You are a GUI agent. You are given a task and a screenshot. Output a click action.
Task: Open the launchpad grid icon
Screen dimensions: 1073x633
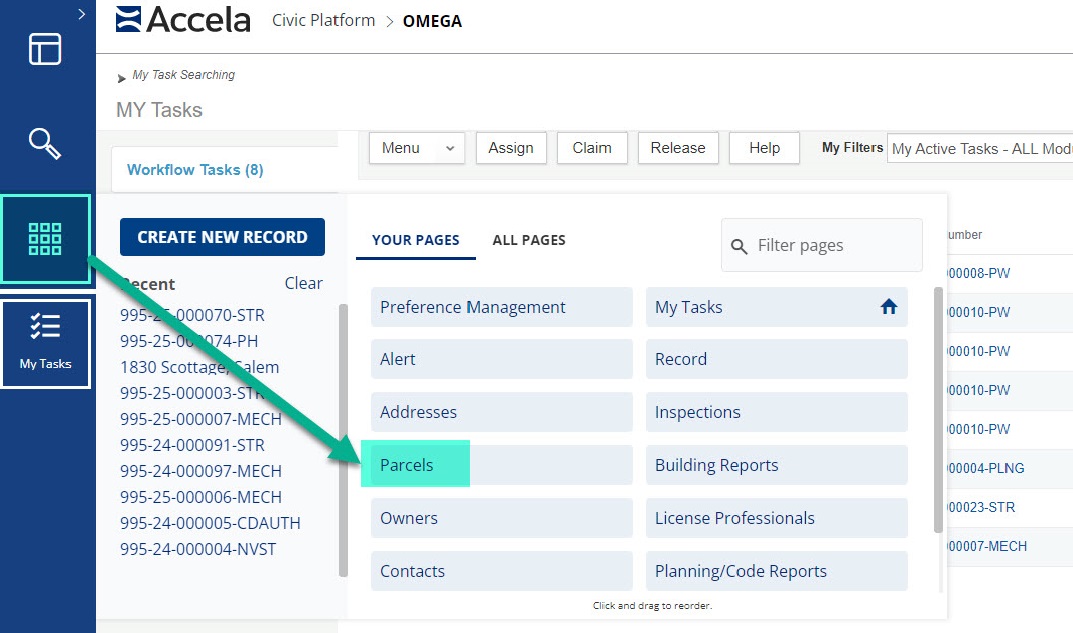pyautogui.click(x=45, y=239)
